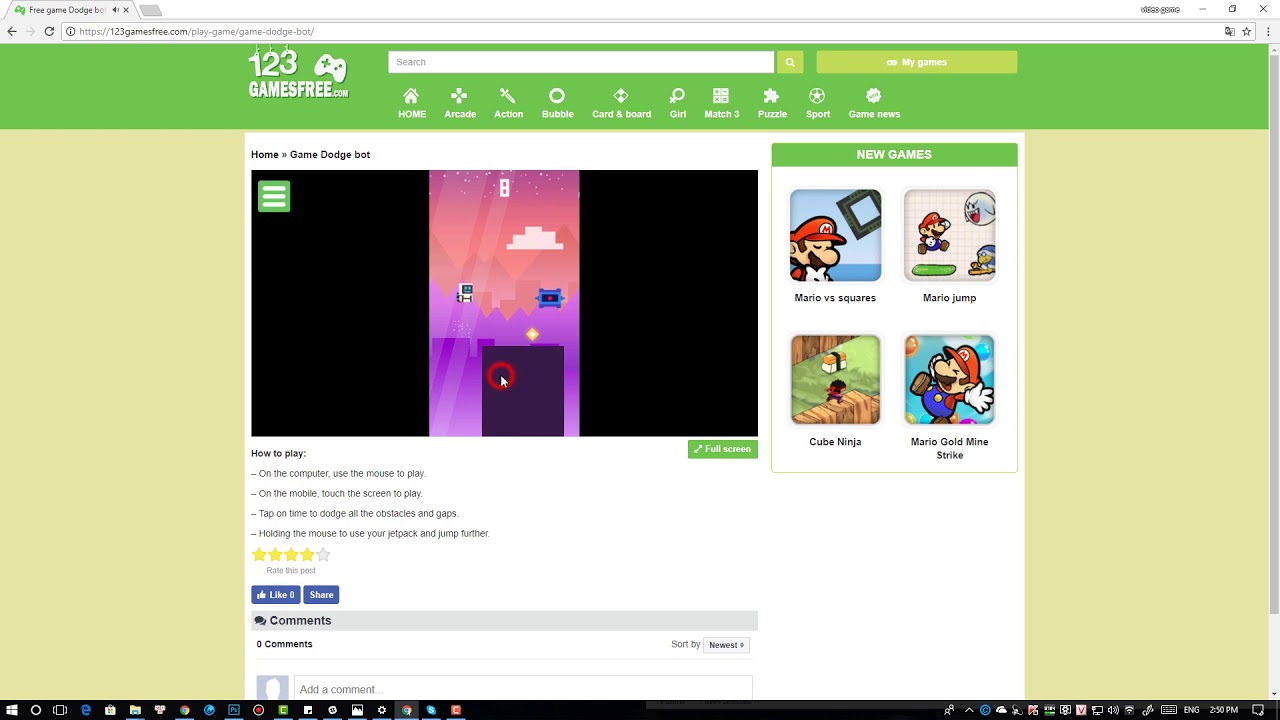Viewport: 1280px width, 720px height.
Task: Open the Action games category
Action: pyautogui.click(x=508, y=103)
